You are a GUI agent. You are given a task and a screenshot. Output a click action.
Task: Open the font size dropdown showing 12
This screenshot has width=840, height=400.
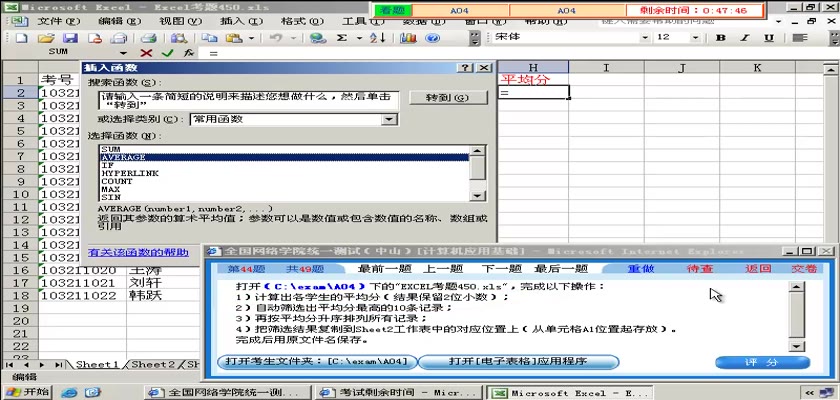pyautogui.click(x=695, y=37)
